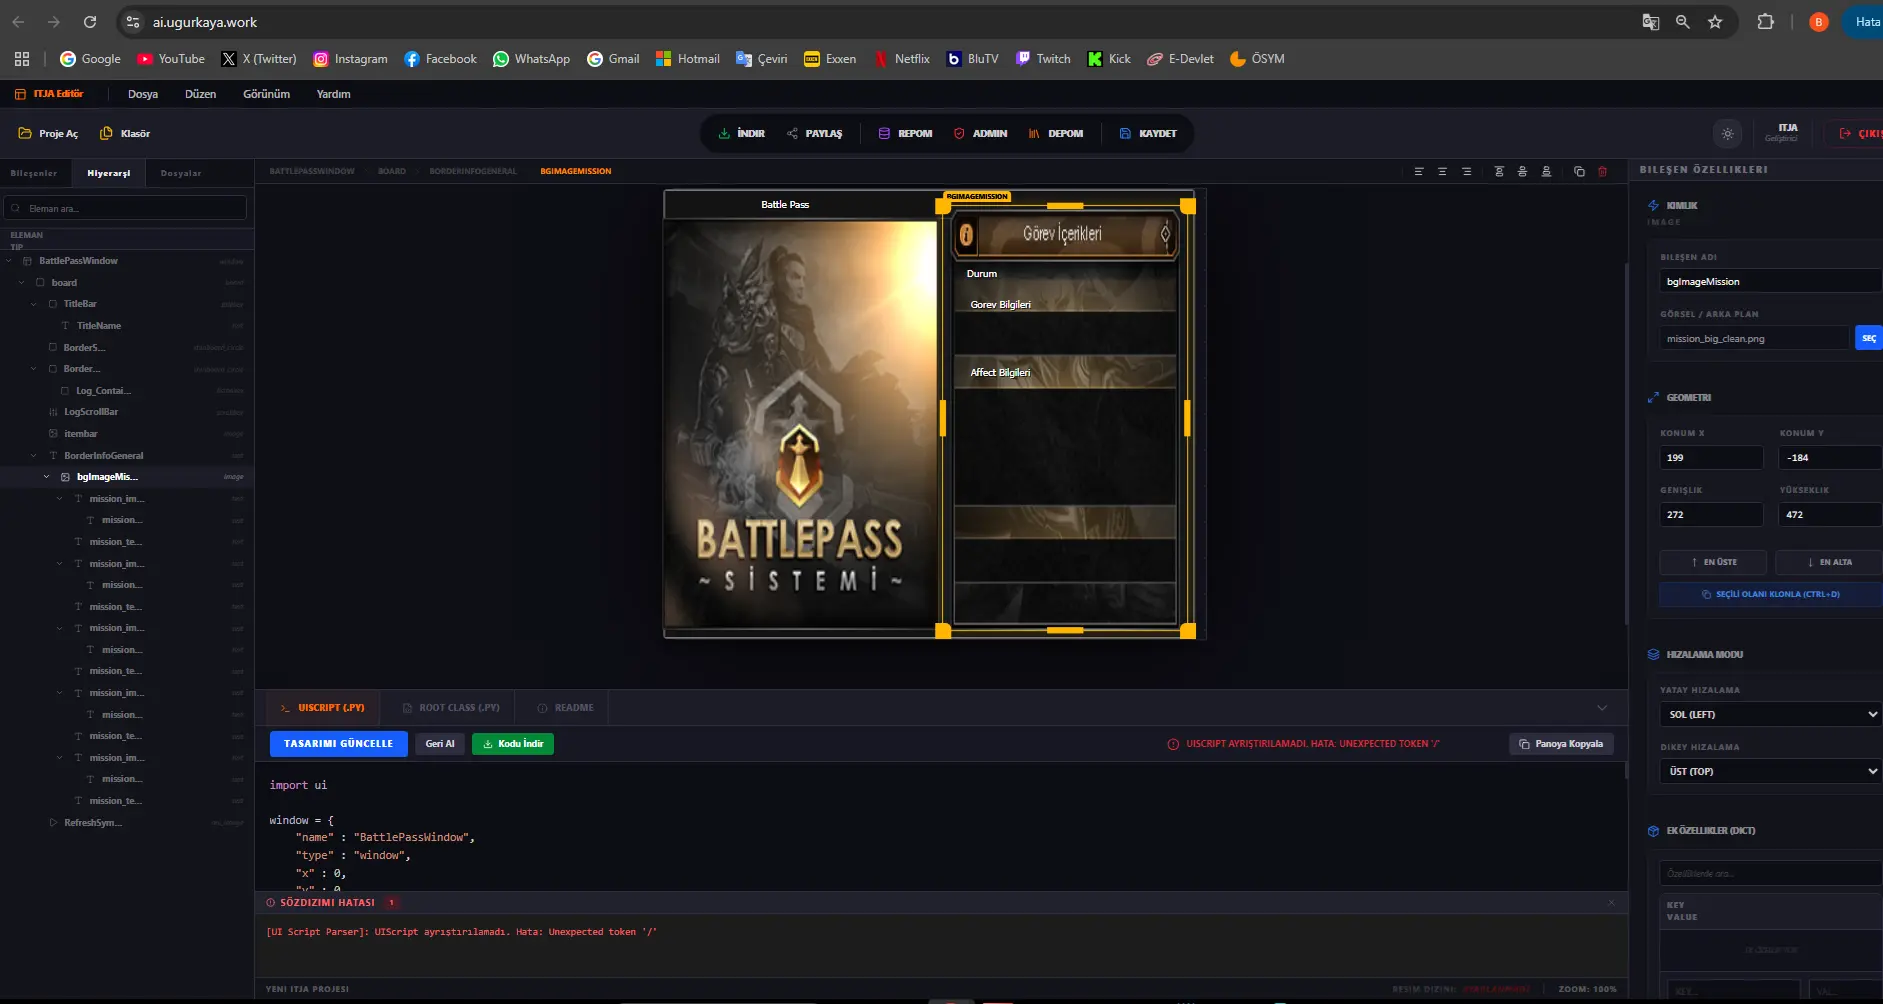
Task: Collapse the TitleBar tree node
Action: [x=34, y=304]
